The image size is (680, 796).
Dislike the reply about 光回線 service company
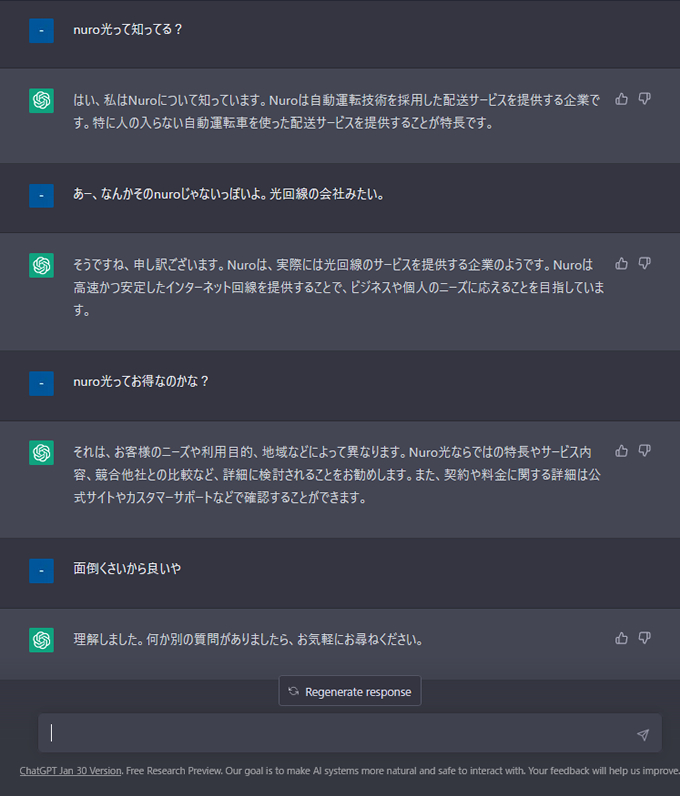[644, 263]
